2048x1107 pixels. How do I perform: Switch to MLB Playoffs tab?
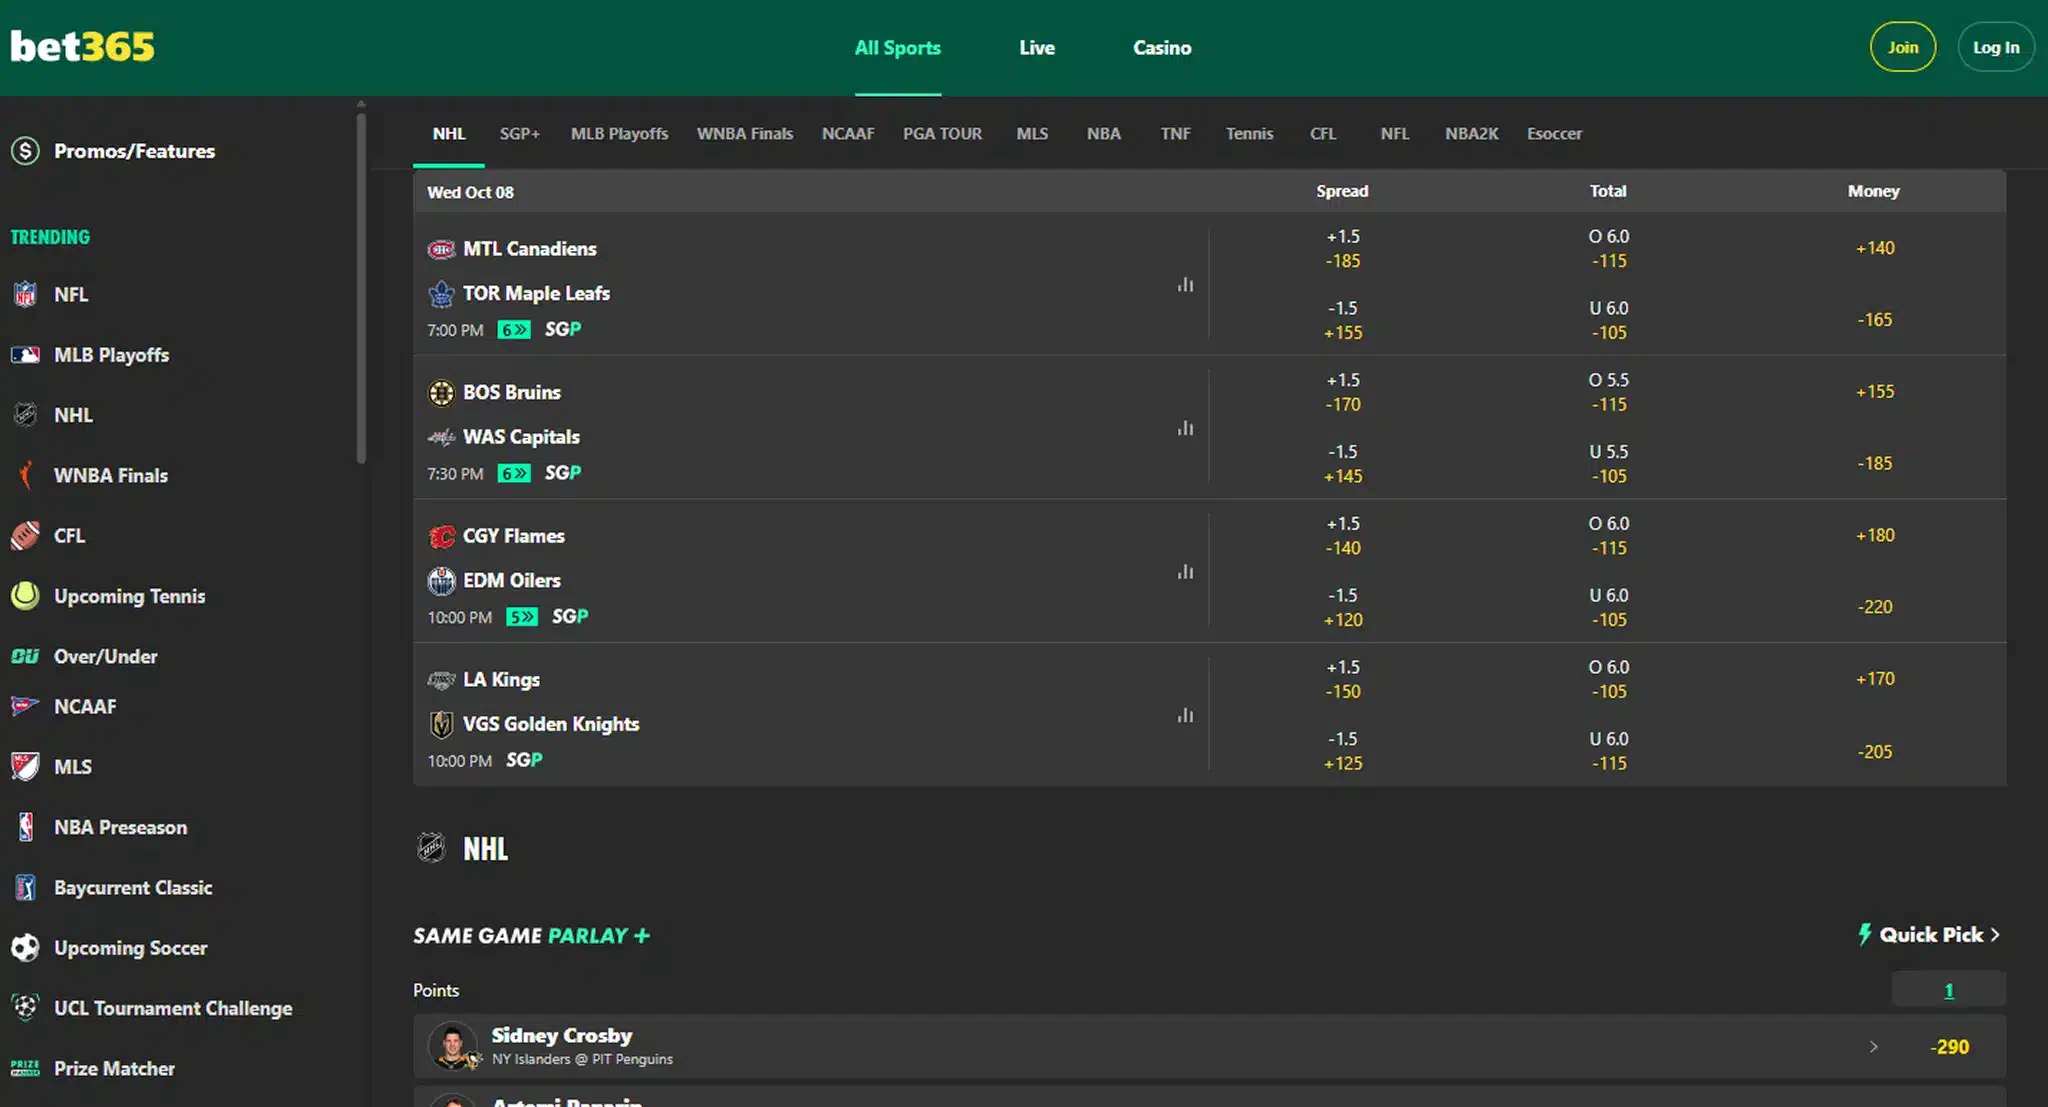619,134
